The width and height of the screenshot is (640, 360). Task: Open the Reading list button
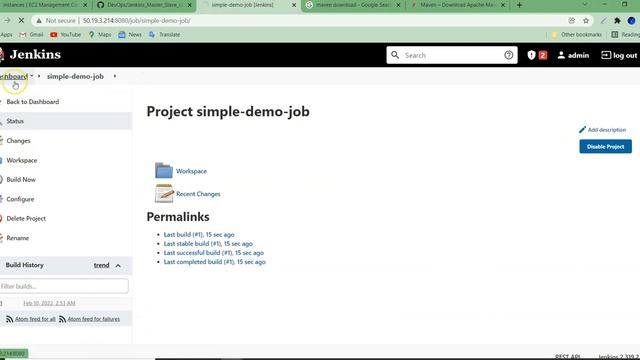pyautogui.click(x=625, y=35)
